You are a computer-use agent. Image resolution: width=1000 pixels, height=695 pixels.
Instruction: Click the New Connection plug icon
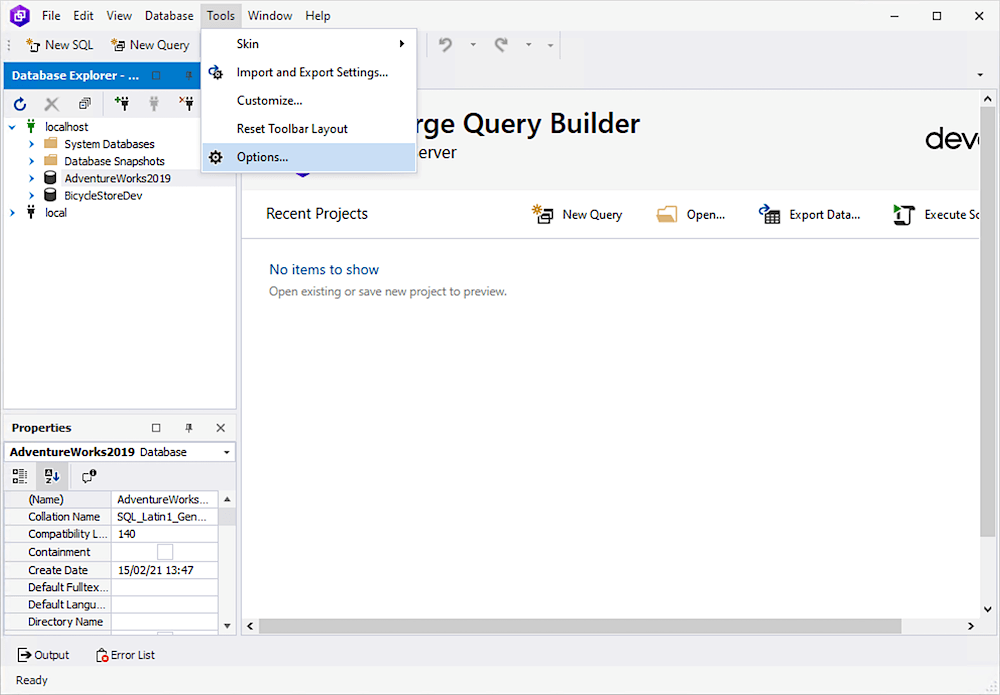point(122,103)
